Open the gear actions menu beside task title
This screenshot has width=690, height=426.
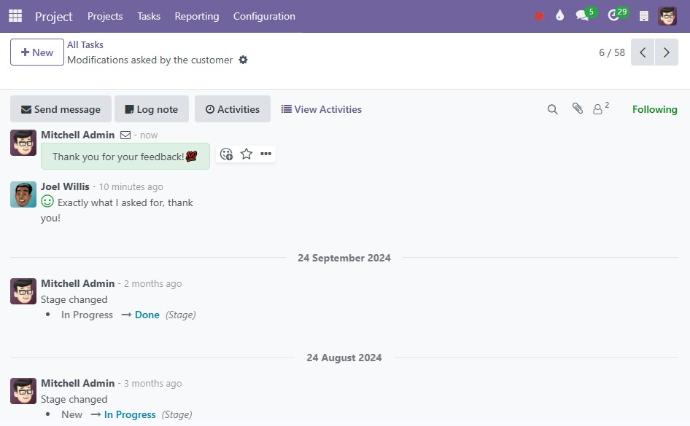click(243, 60)
